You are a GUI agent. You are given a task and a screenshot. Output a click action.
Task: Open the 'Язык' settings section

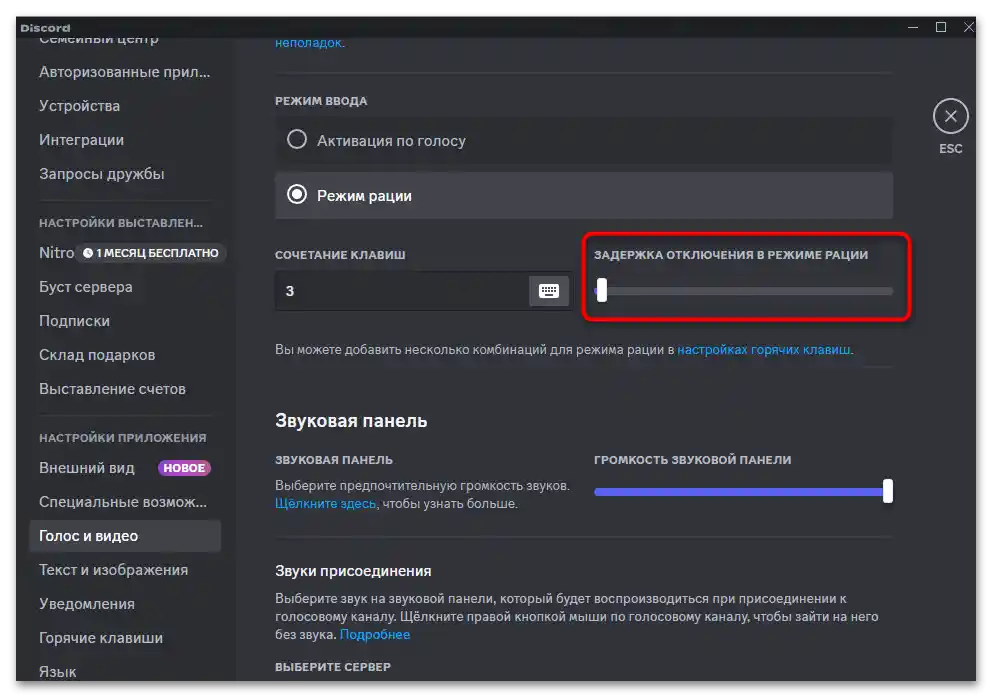click(58, 671)
